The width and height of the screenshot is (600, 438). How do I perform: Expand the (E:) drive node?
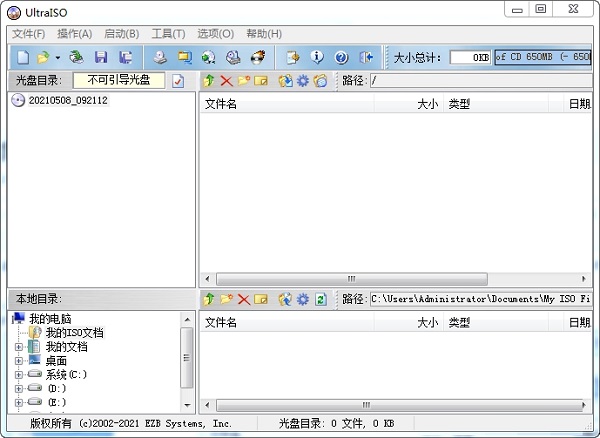(18, 402)
